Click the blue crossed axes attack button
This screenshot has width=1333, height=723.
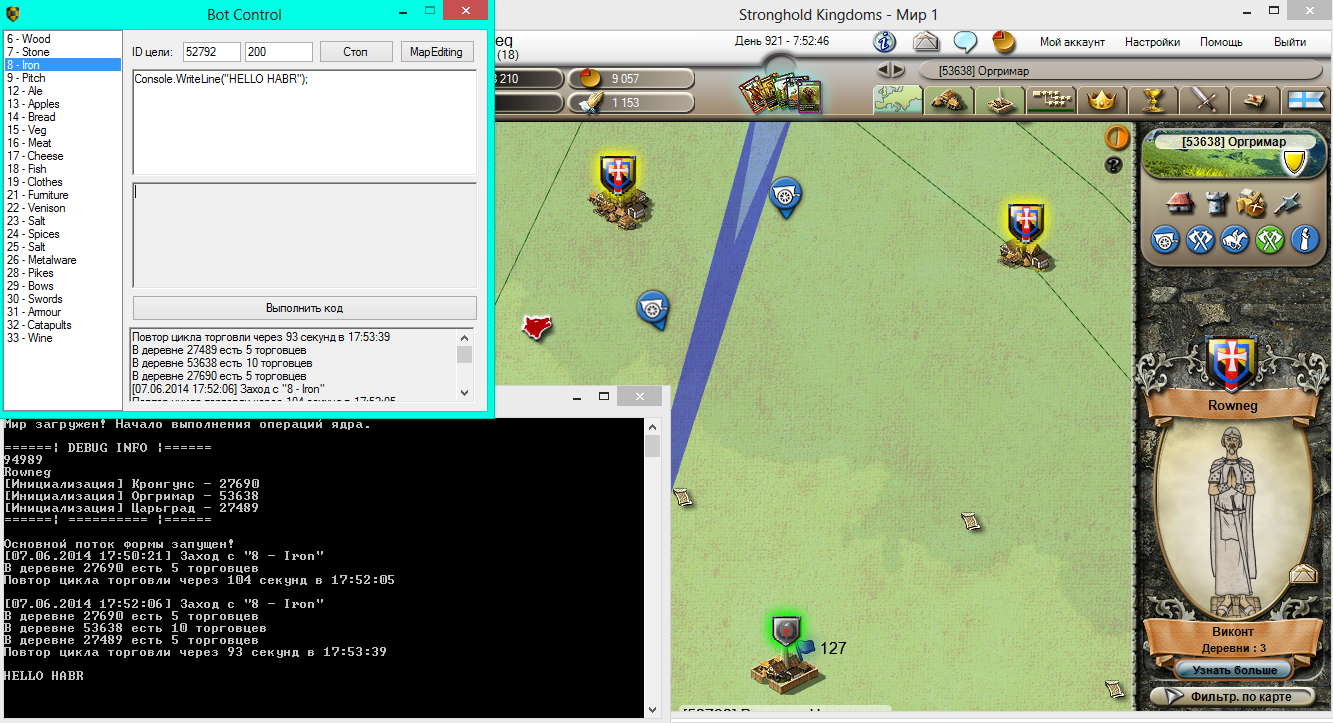point(1200,239)
